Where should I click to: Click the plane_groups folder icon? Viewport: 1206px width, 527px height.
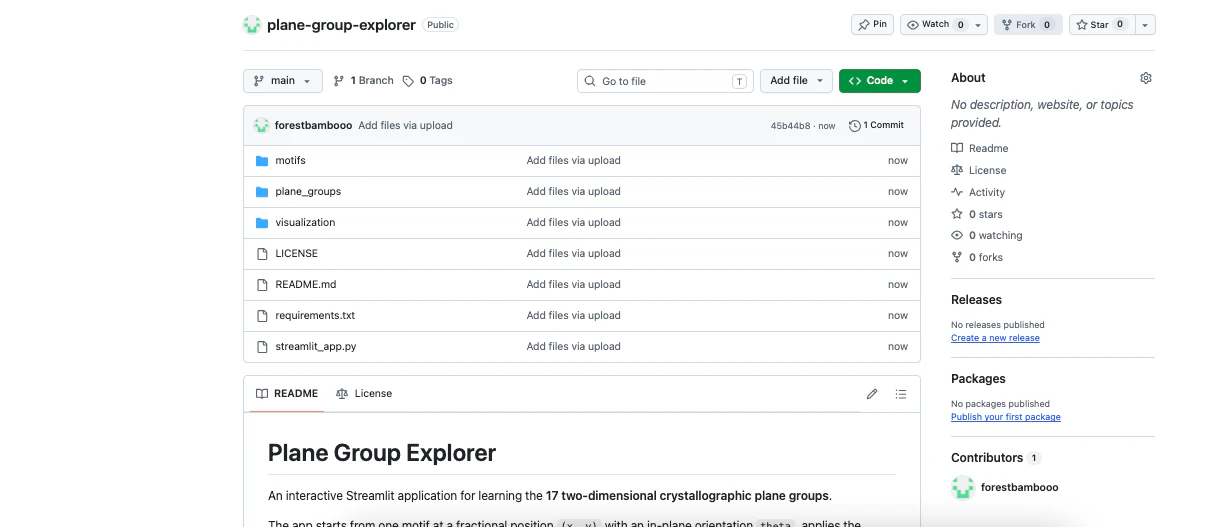click(x=262, y=192)
